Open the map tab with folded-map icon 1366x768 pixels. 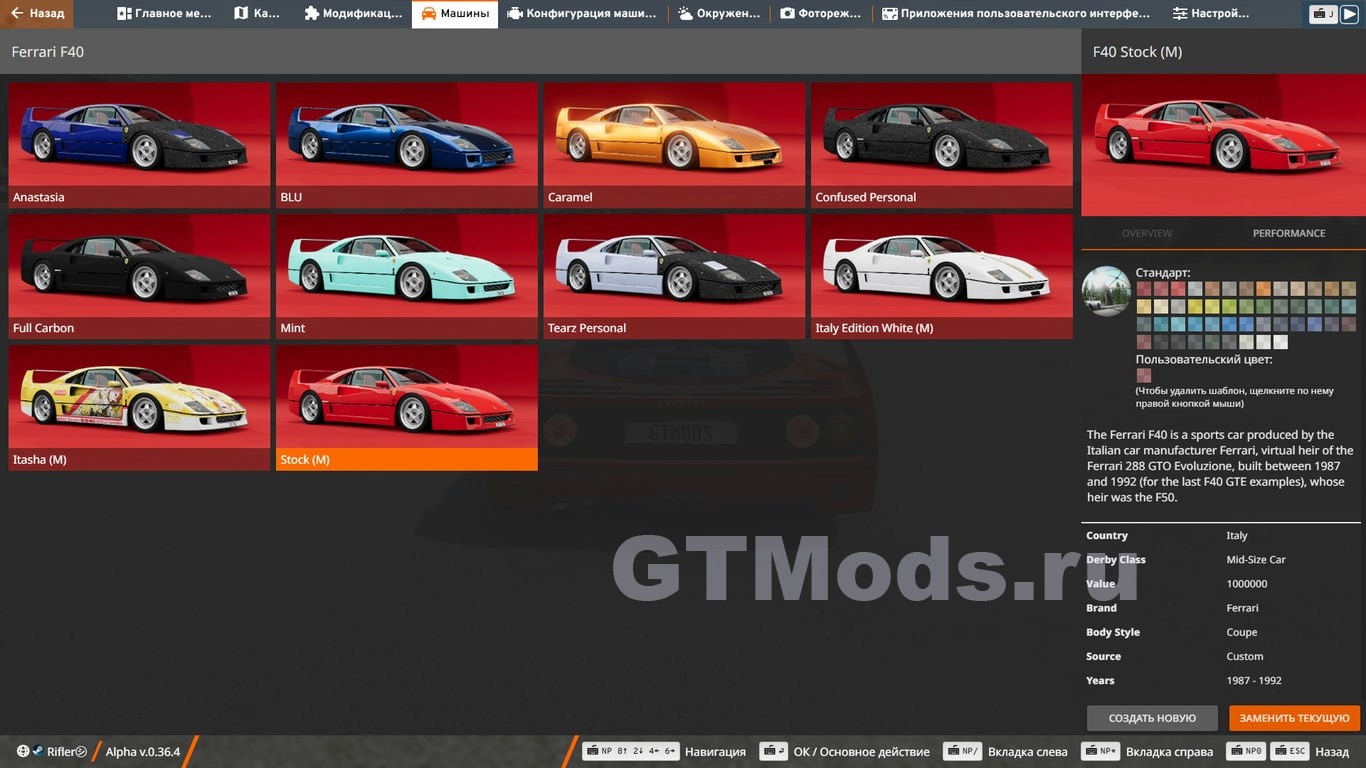pyautogui.click(x=257, y=14)
